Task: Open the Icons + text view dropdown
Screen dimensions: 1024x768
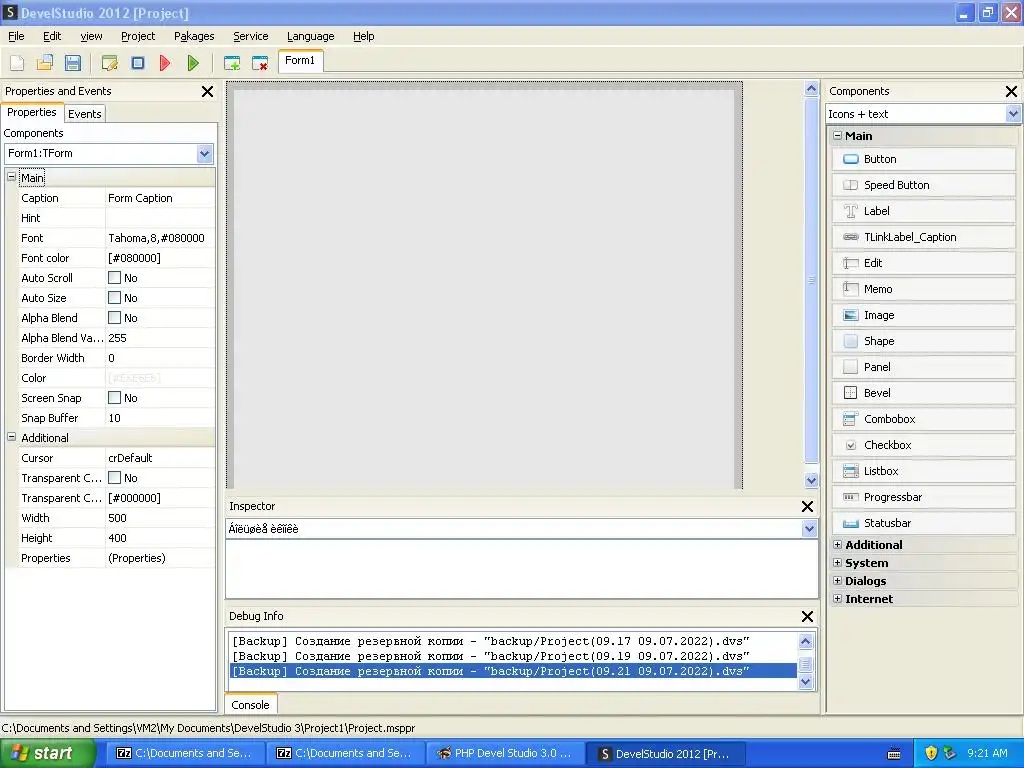Action: tap(1013, 114)
